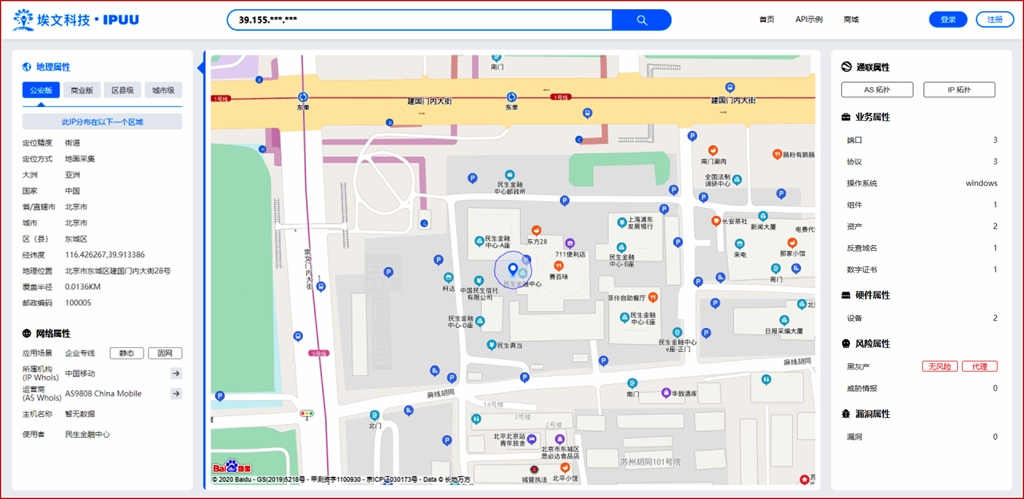Click the Baidu logo on the map
The width and height of the screenshot is (1024, 499).
tap(232, 467)
